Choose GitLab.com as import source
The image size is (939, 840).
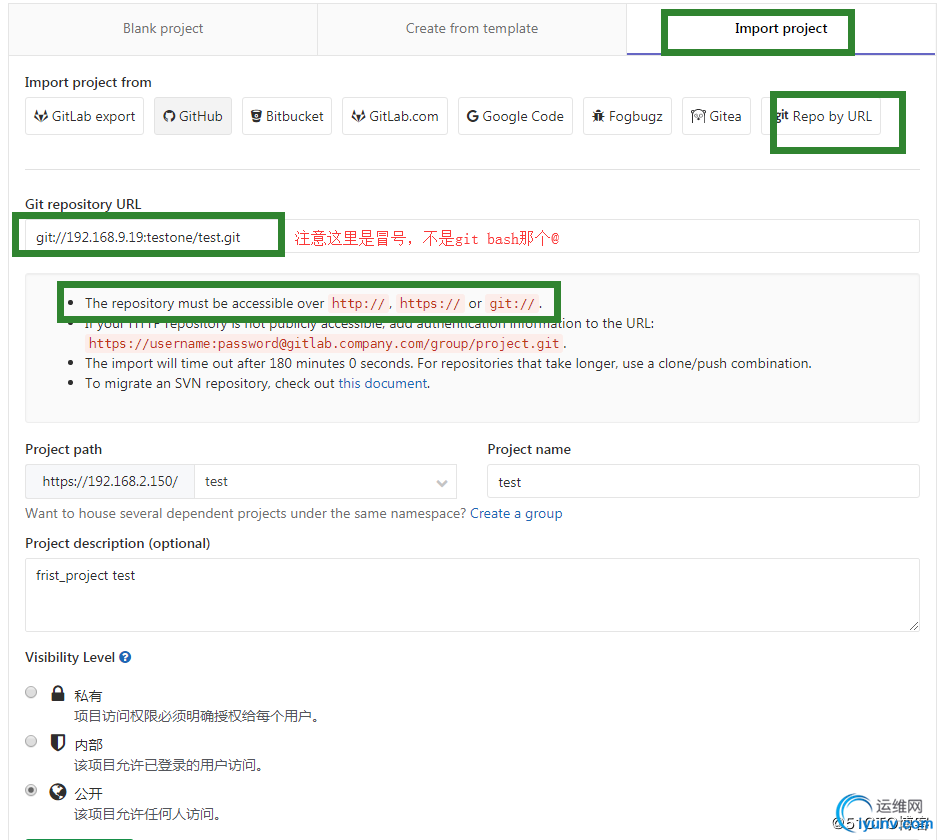click(x=395, y=116)
